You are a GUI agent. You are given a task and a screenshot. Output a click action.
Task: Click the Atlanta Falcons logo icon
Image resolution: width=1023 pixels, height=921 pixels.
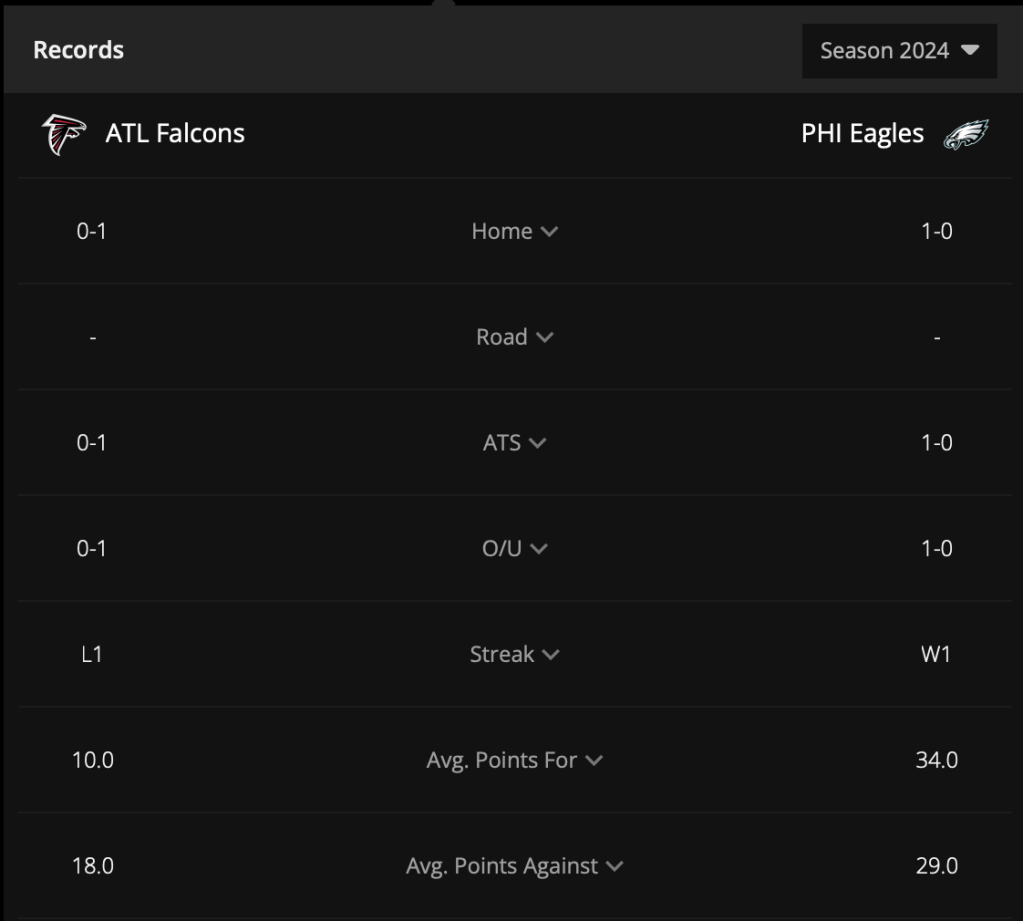(63, 134)
